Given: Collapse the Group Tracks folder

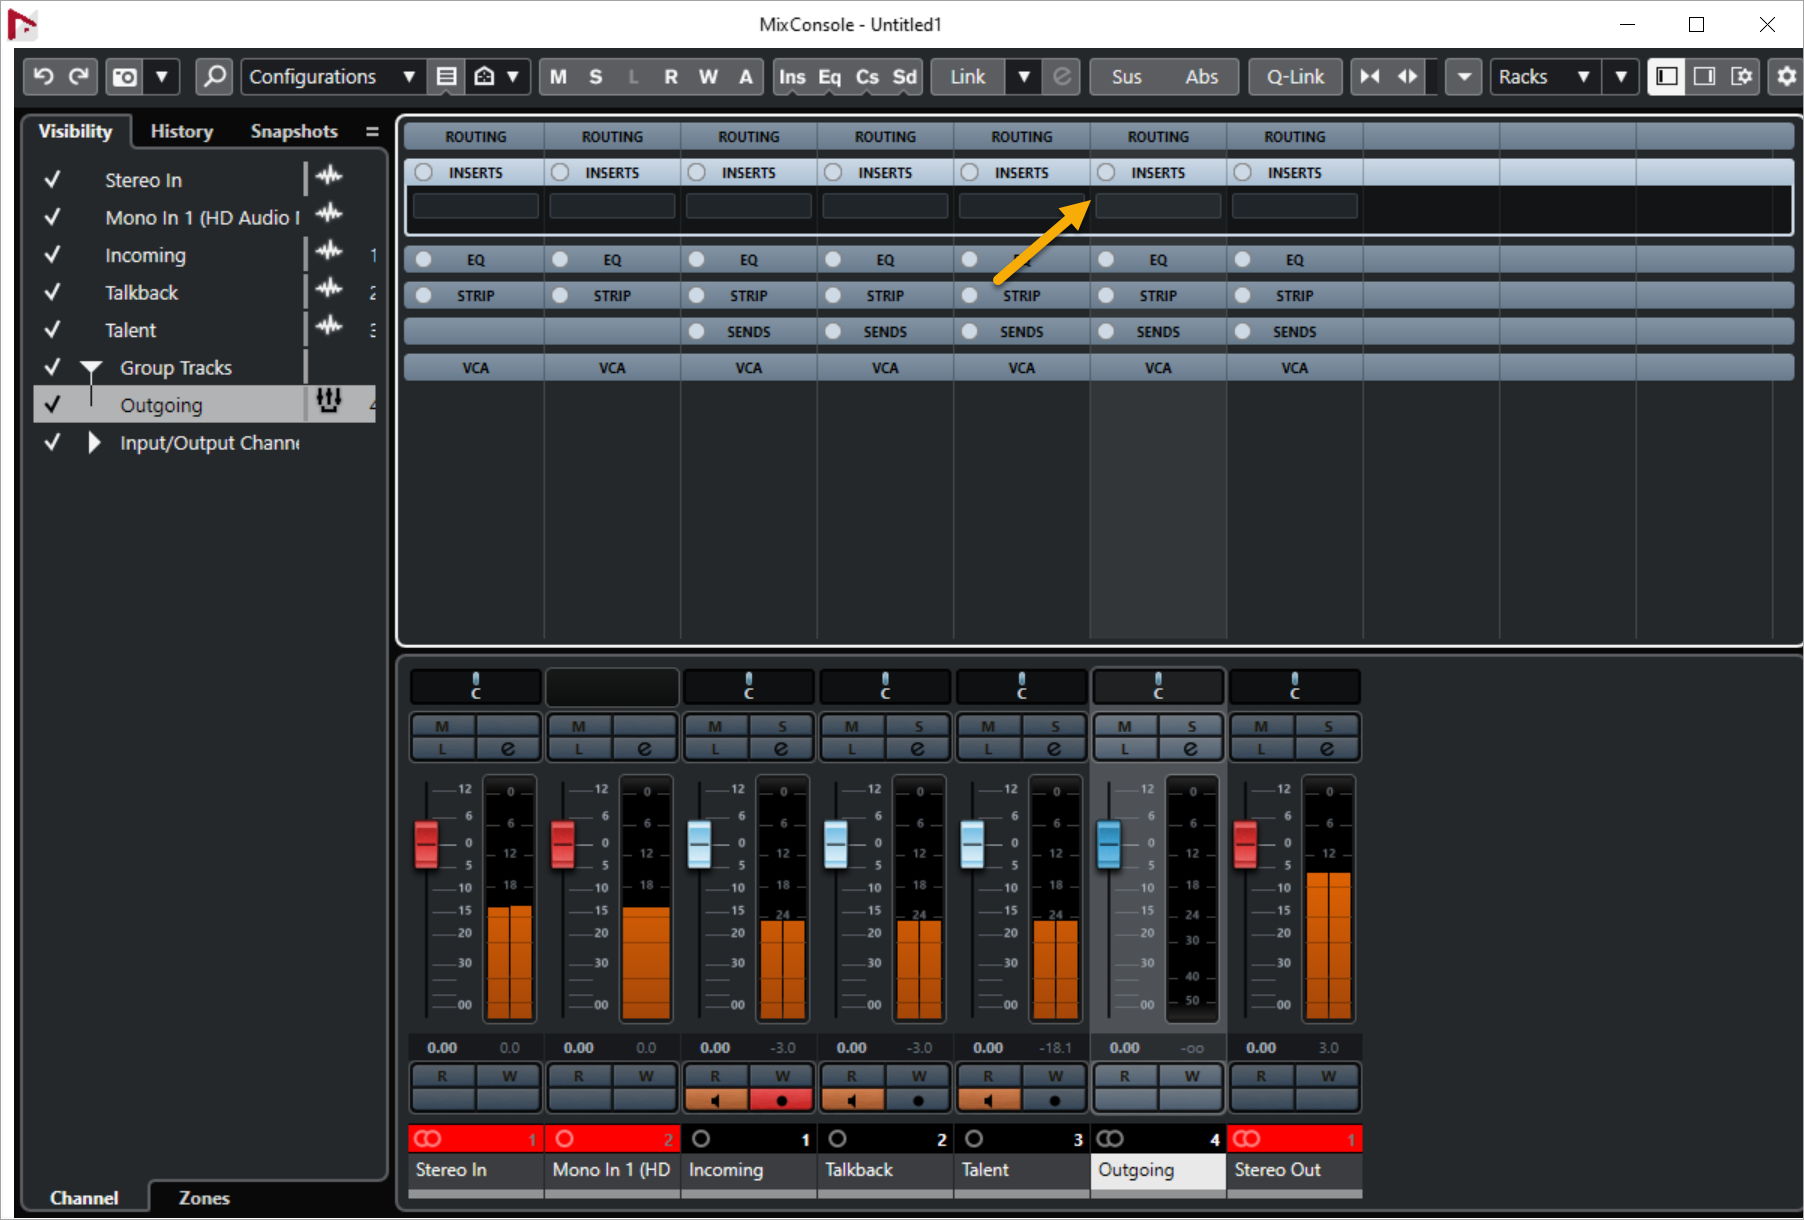Looking at the screenshot, I should [x=91, y=368].
